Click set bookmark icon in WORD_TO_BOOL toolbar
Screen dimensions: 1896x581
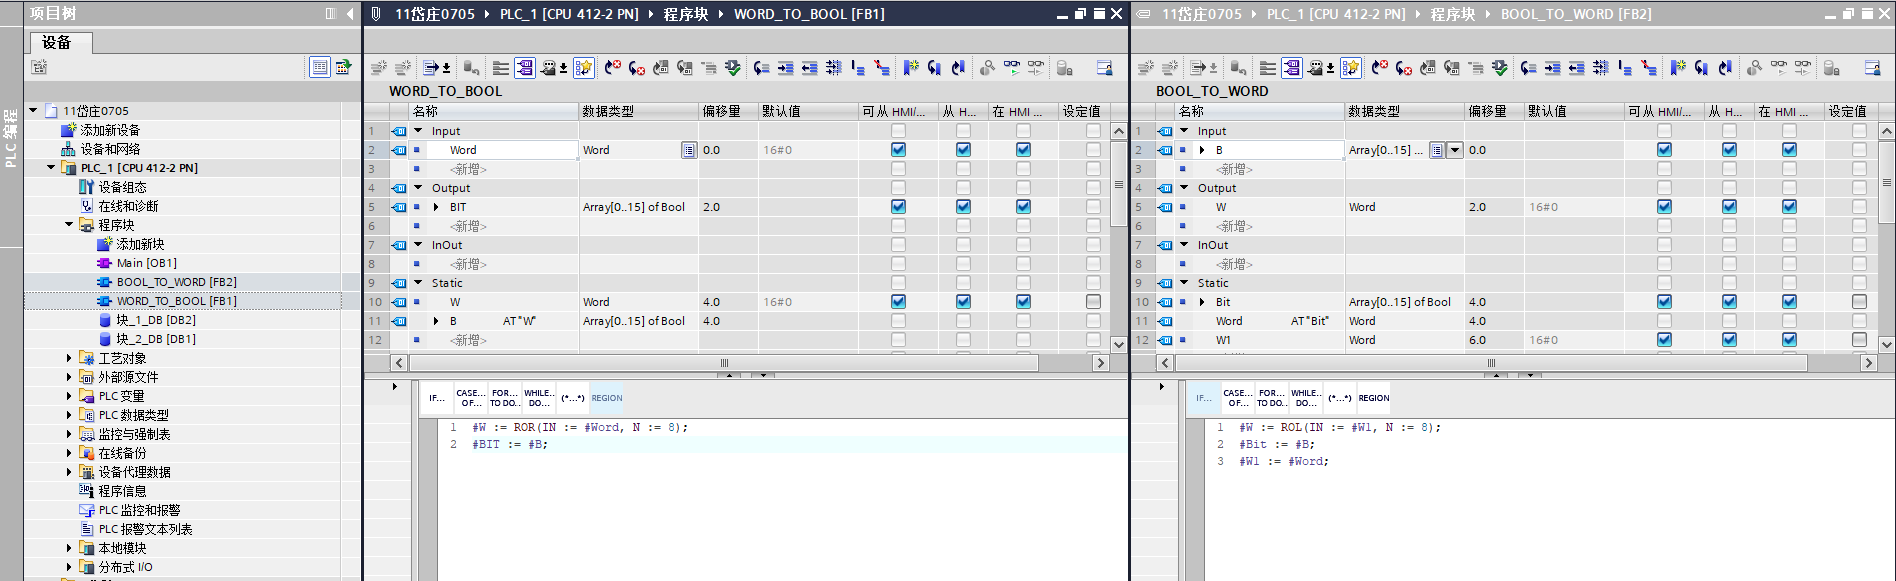[910, 68]
